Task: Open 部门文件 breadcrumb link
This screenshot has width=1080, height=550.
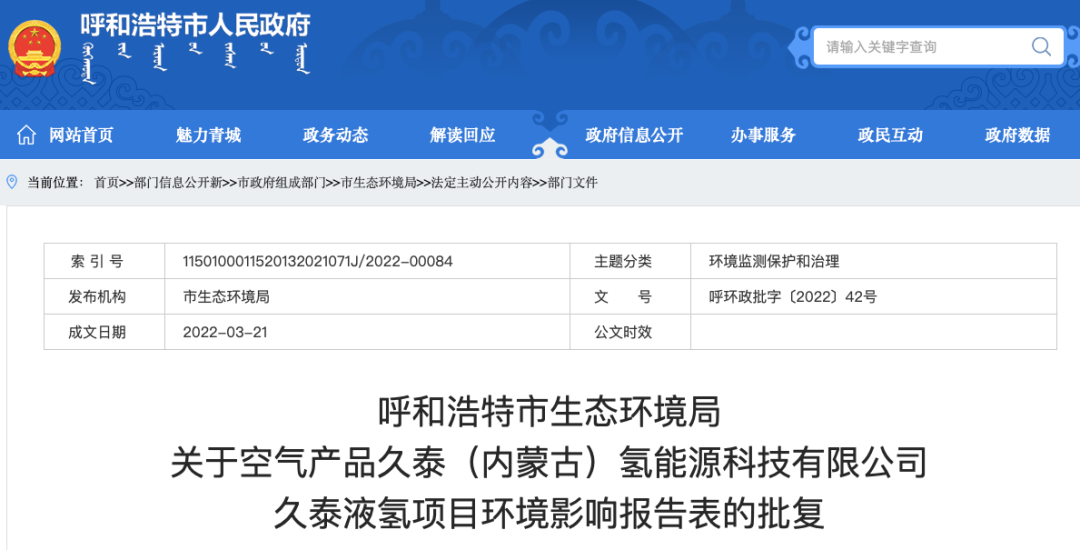Action: [x=572, y=182]
